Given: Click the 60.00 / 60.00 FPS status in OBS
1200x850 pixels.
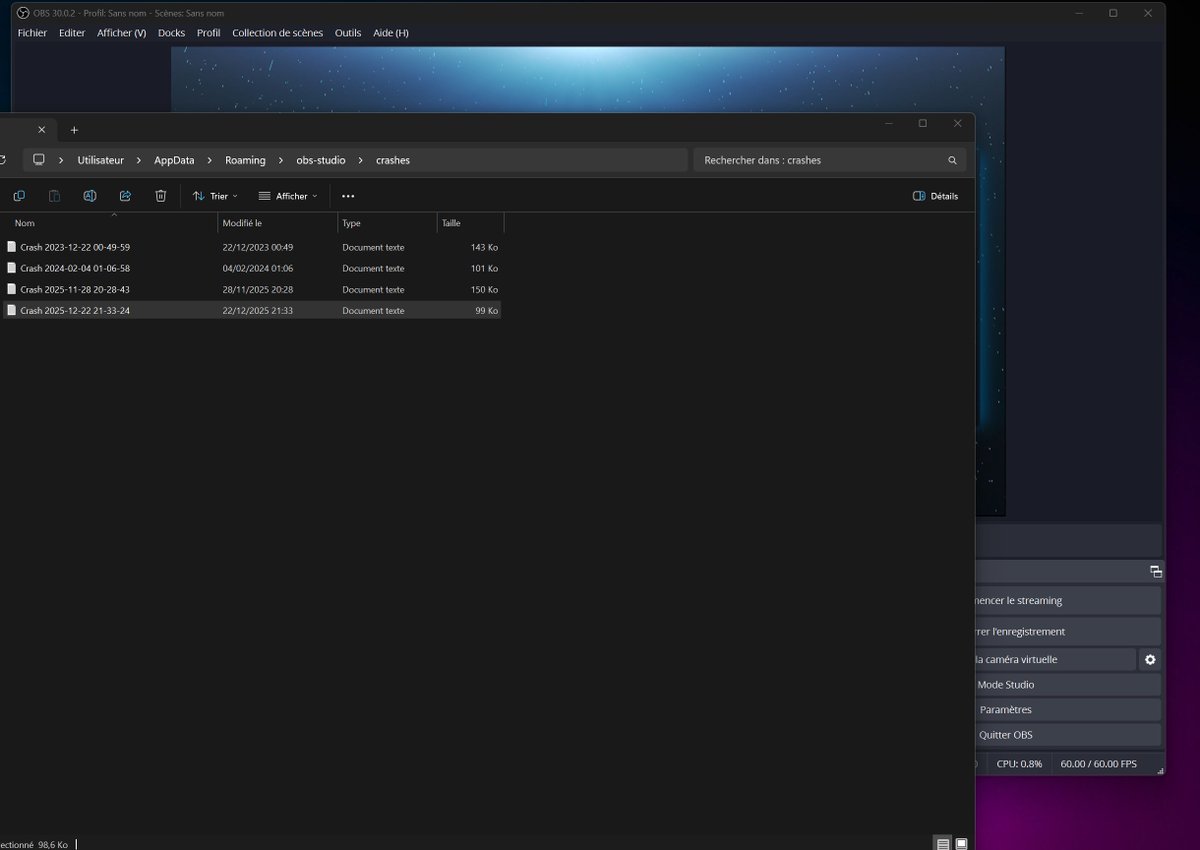Looking at the screenshot, I should [x=1098, y=764].
